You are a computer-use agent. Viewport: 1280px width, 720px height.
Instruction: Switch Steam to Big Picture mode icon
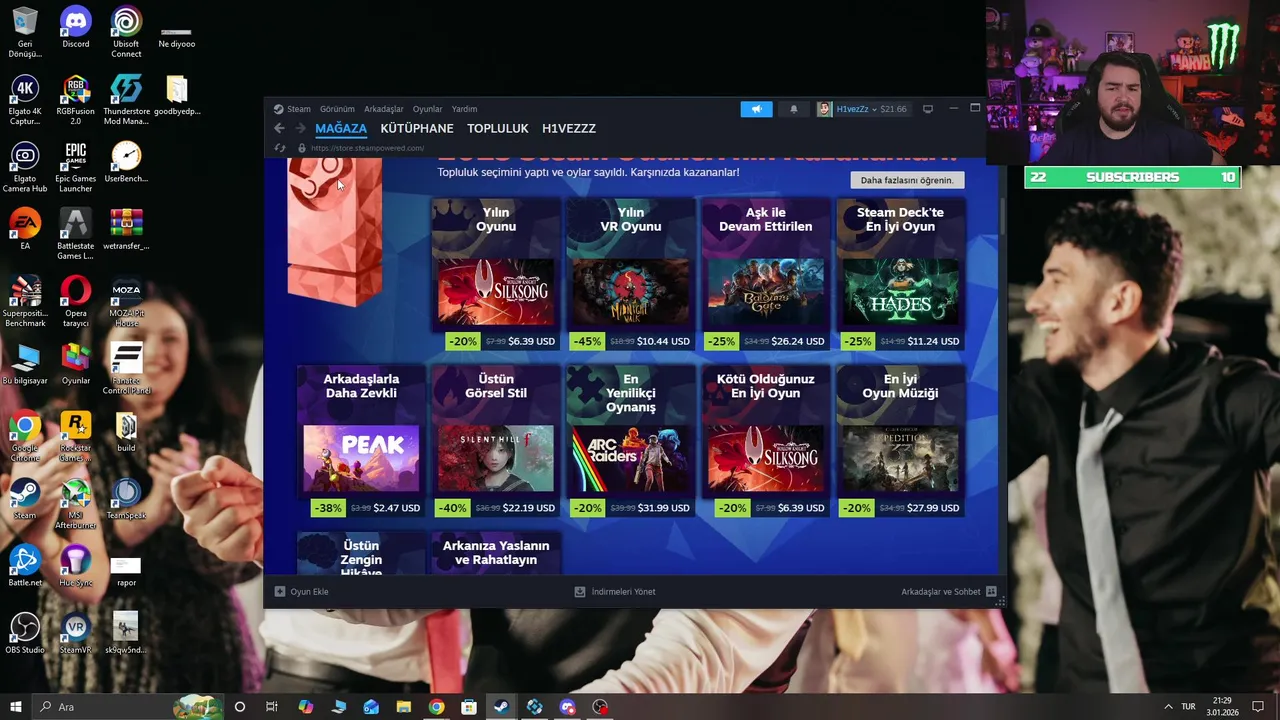pos(928,109)
